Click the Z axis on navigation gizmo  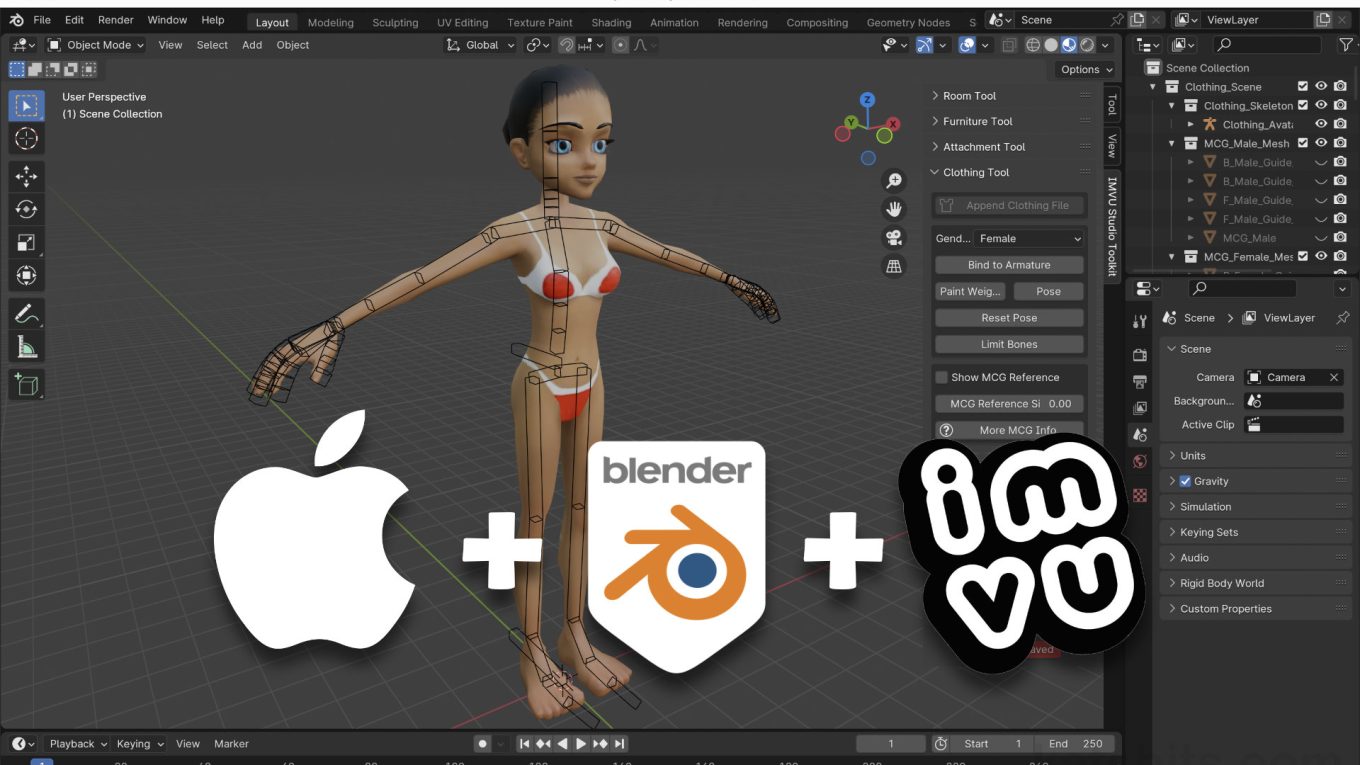pyautogui.click(x=867, y=100)
